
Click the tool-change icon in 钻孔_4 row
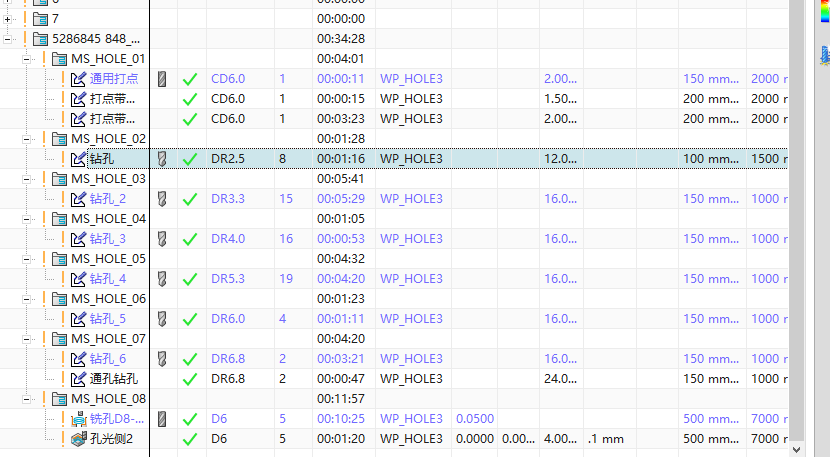pyautogui.click(x=162, y=279)
